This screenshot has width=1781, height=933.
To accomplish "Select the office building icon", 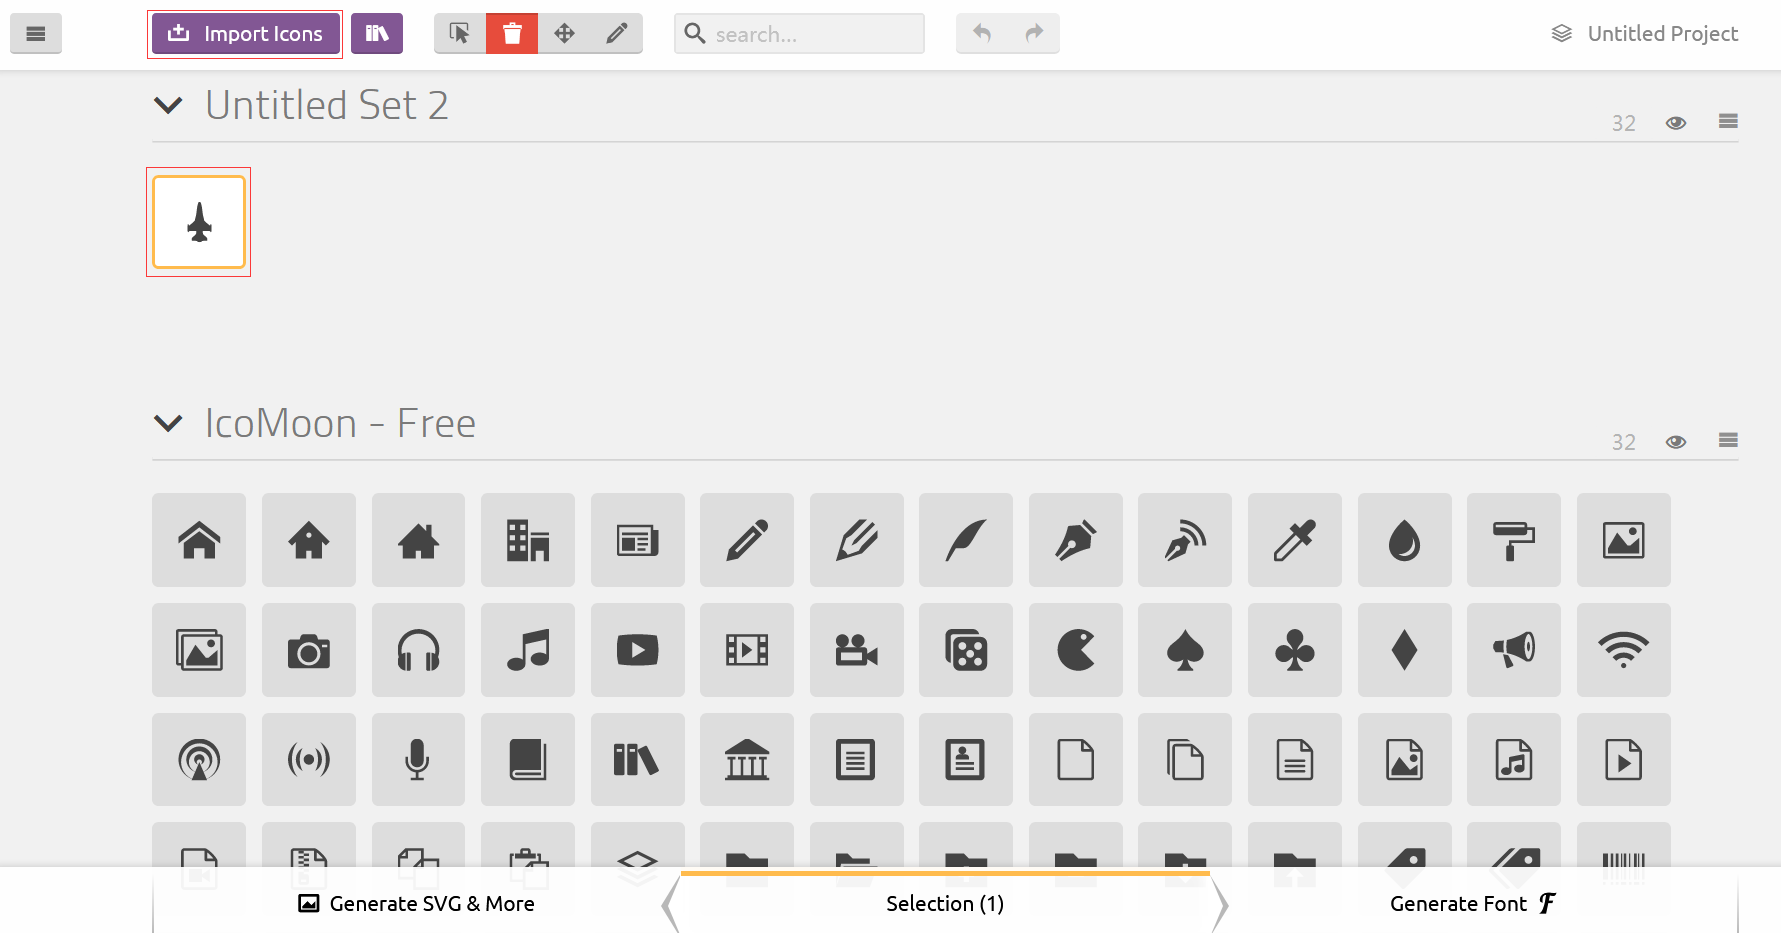I will click(528, 540).
